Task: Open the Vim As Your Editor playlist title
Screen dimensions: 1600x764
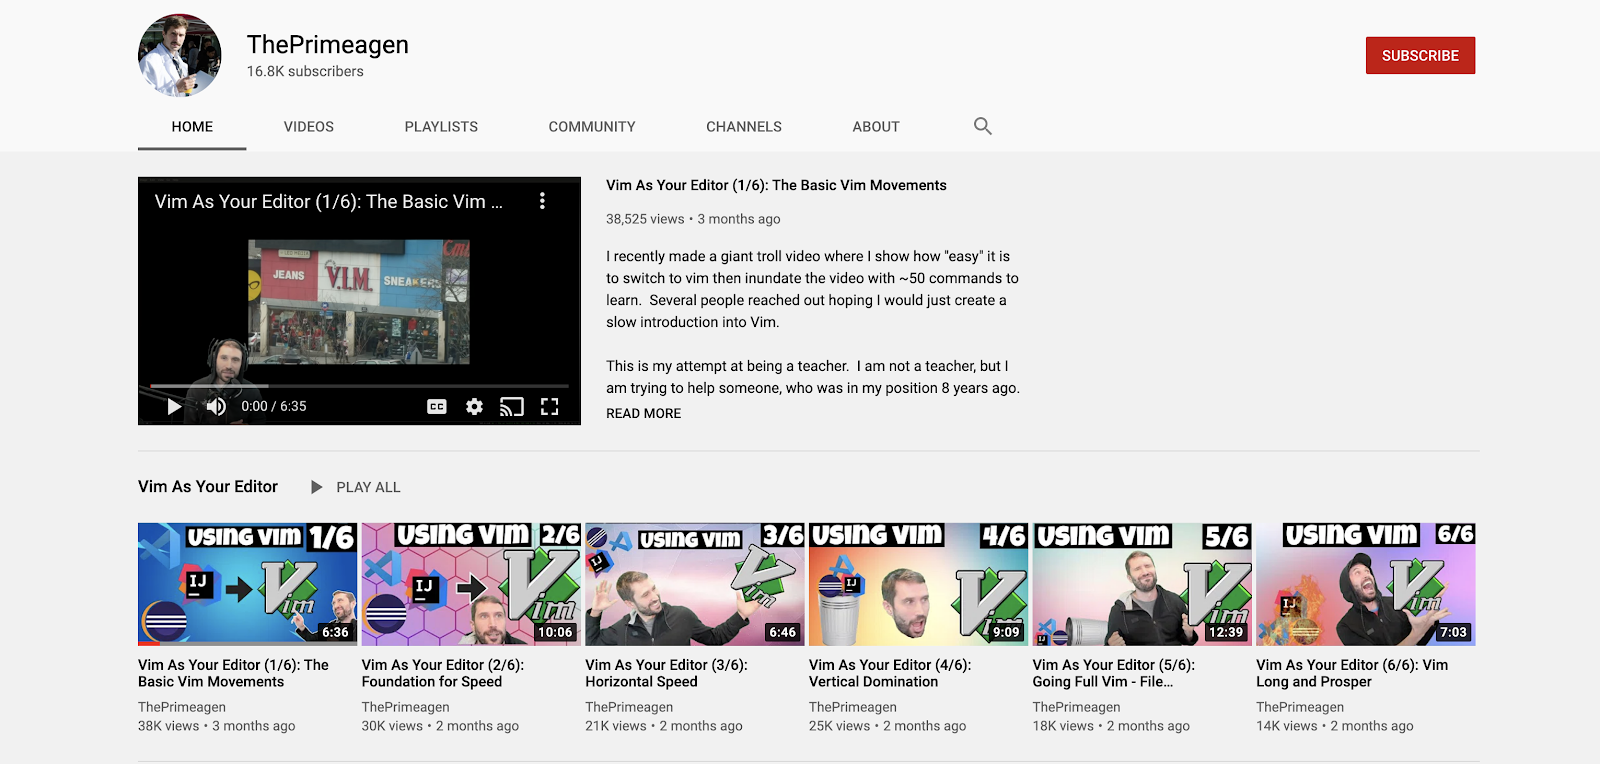Action: (208, 486)
